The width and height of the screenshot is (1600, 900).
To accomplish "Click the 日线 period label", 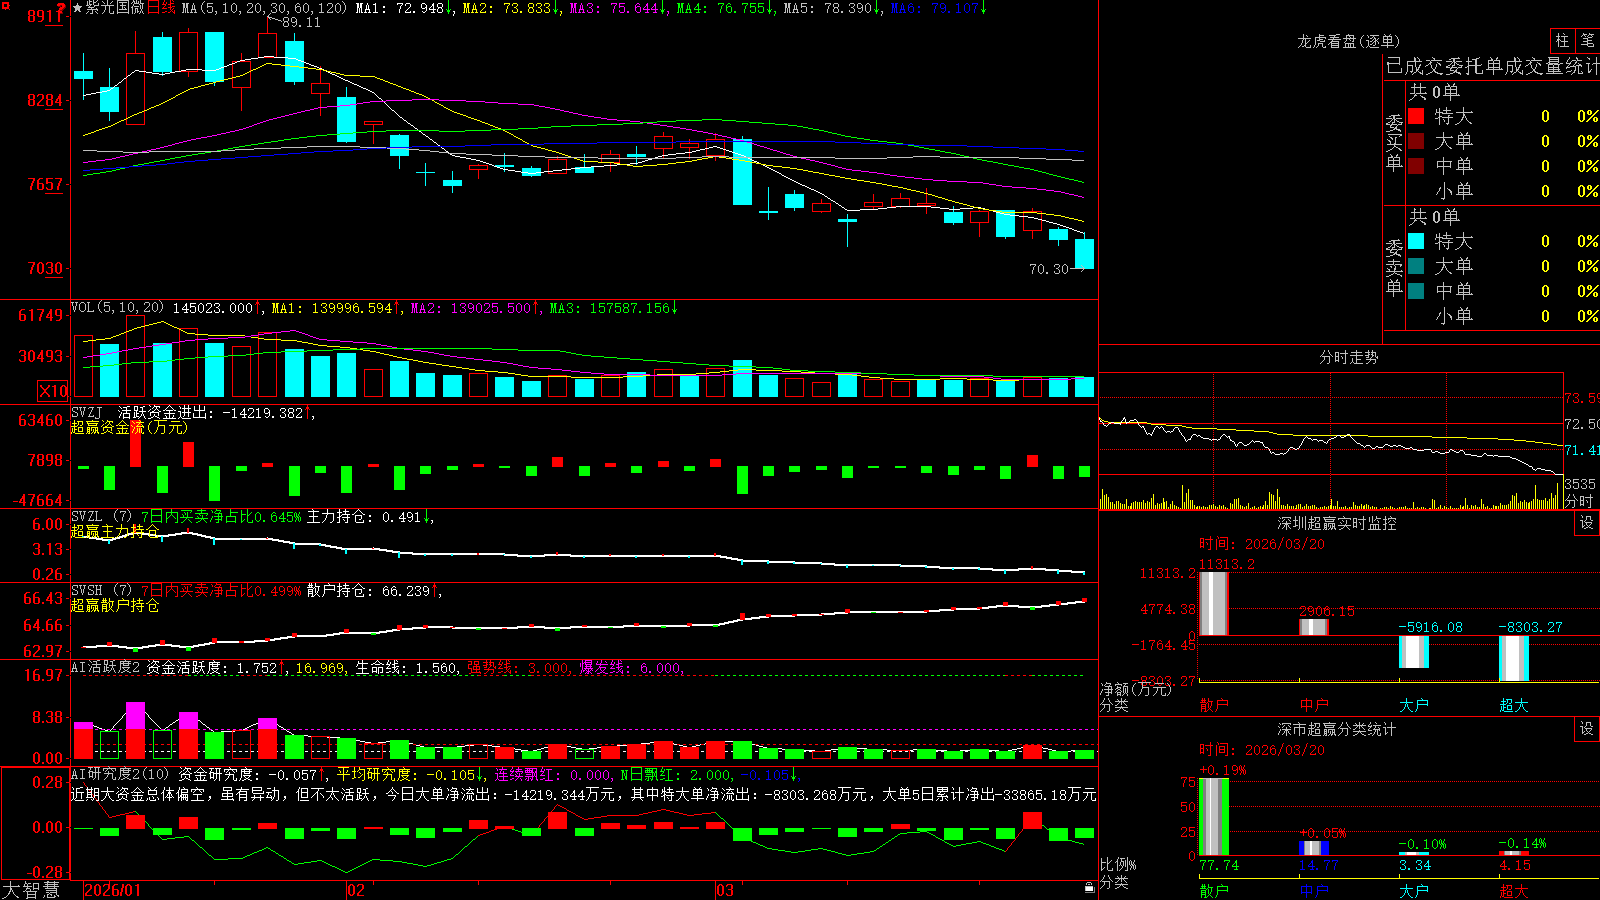I will [x=161, y=8].
